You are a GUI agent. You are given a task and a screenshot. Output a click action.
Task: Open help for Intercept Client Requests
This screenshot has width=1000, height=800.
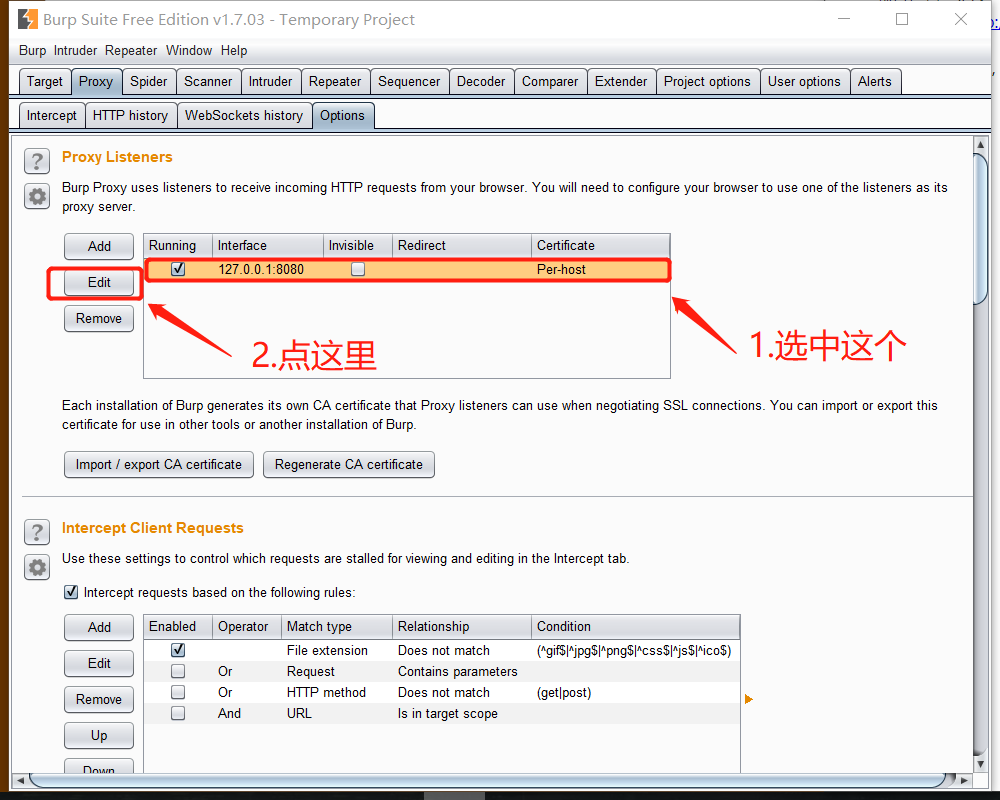click(x=37, y=532)
